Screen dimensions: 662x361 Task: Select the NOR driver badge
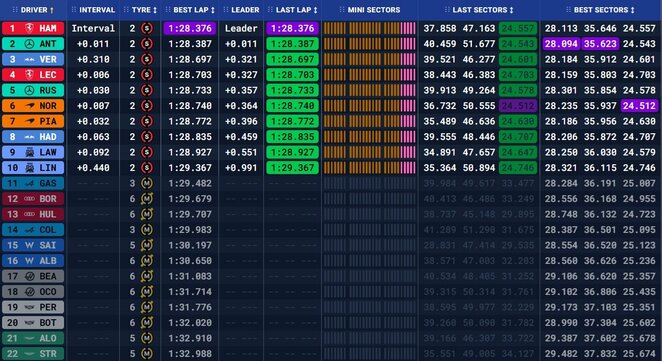(33, 106)
